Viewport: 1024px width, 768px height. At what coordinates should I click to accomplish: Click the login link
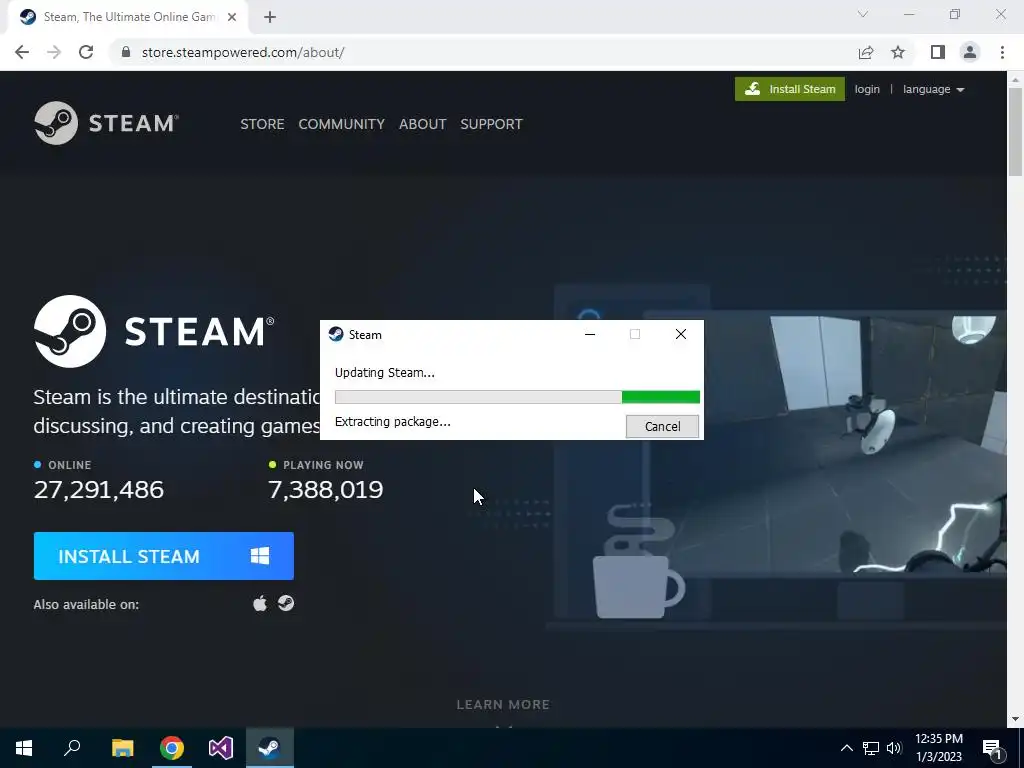[867, 89]
